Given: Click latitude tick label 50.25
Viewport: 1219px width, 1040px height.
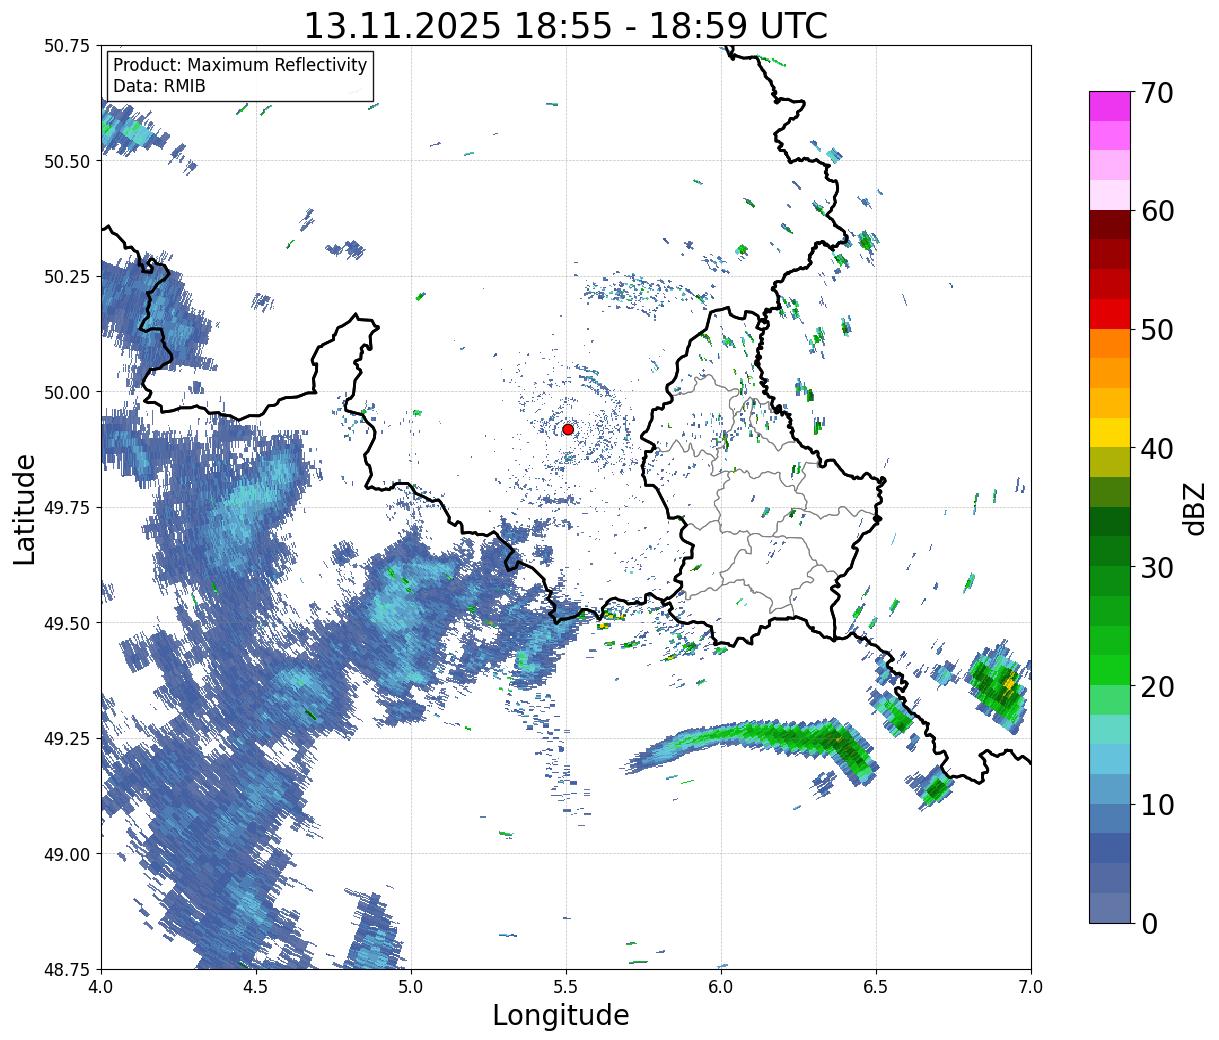Looking at the screenshot, I should click(x=67, y=277).
